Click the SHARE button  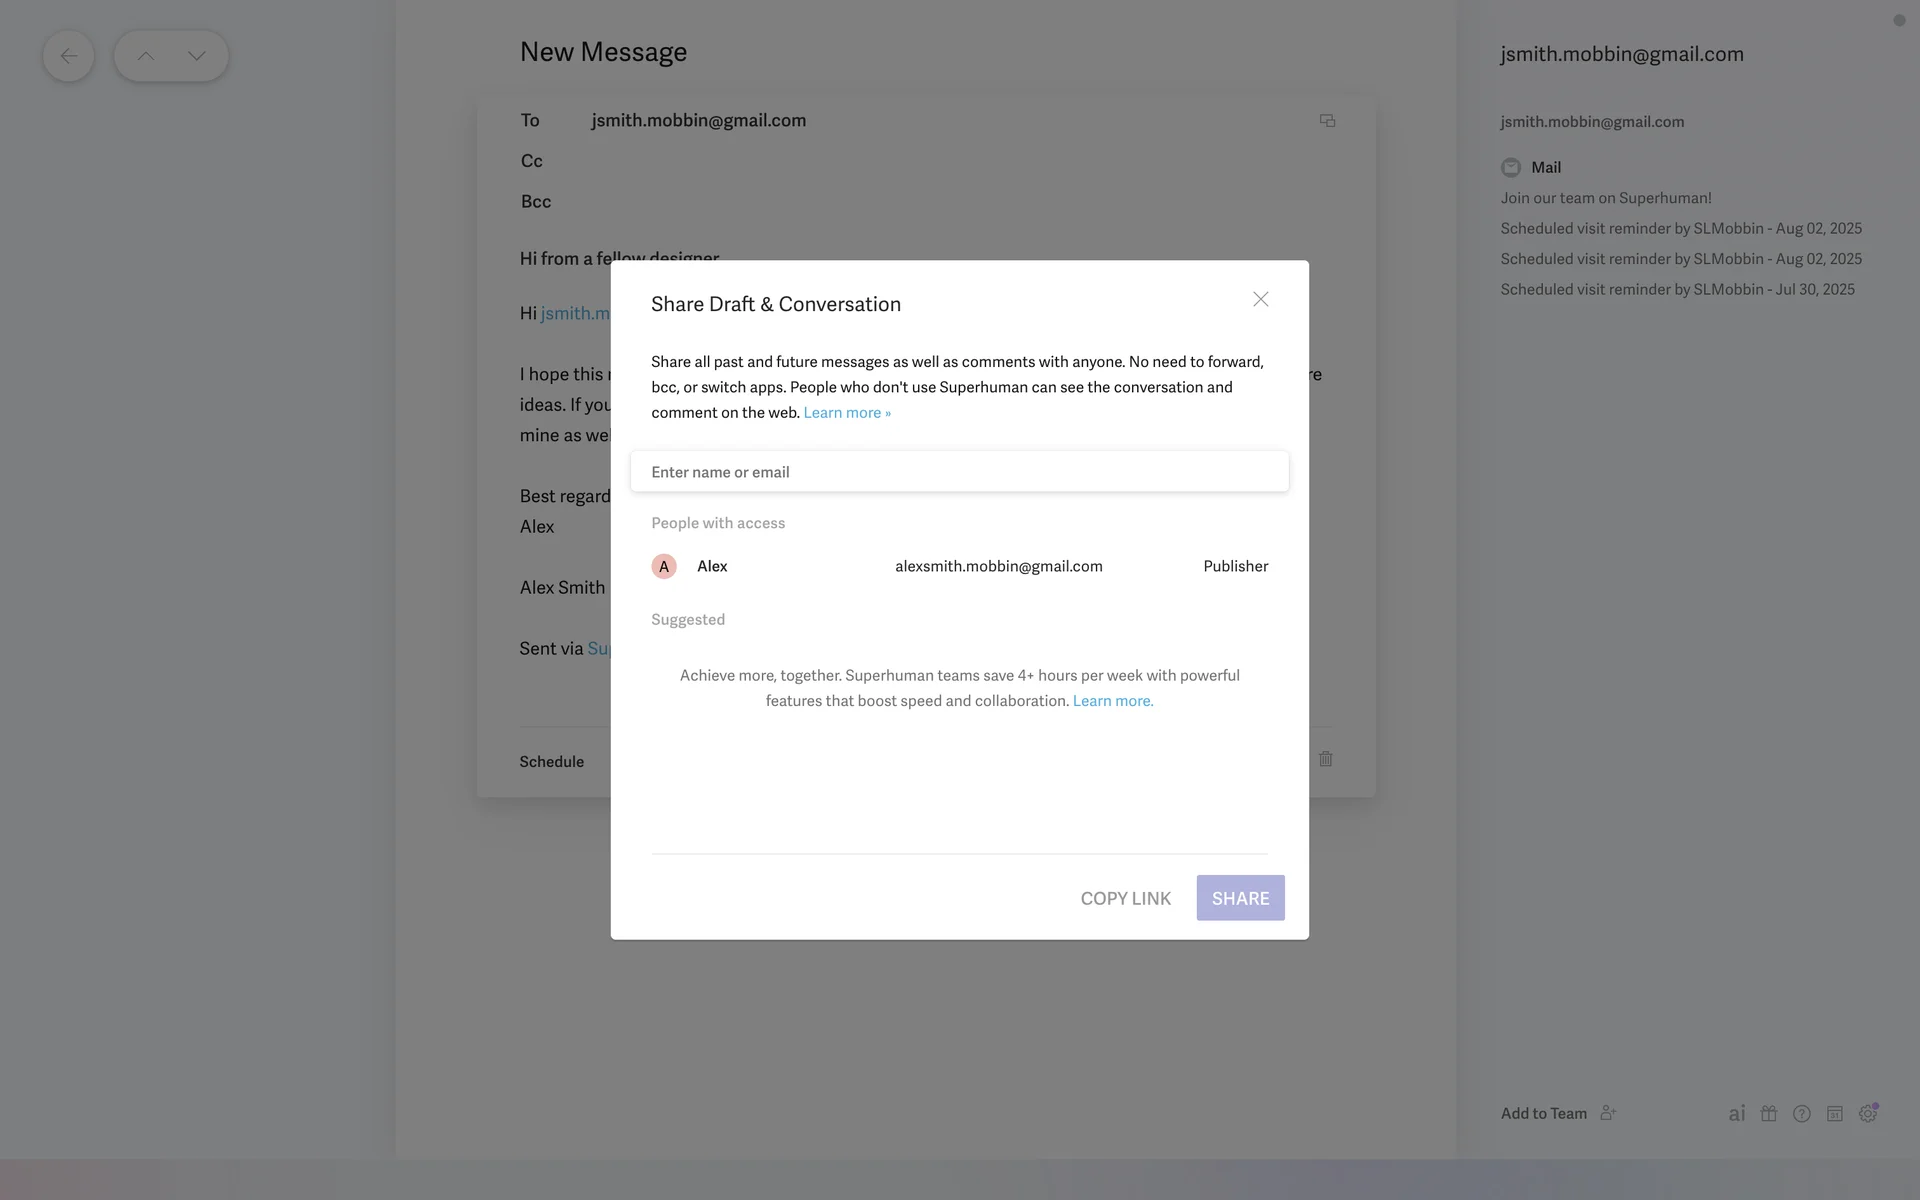coord(1240,898)
